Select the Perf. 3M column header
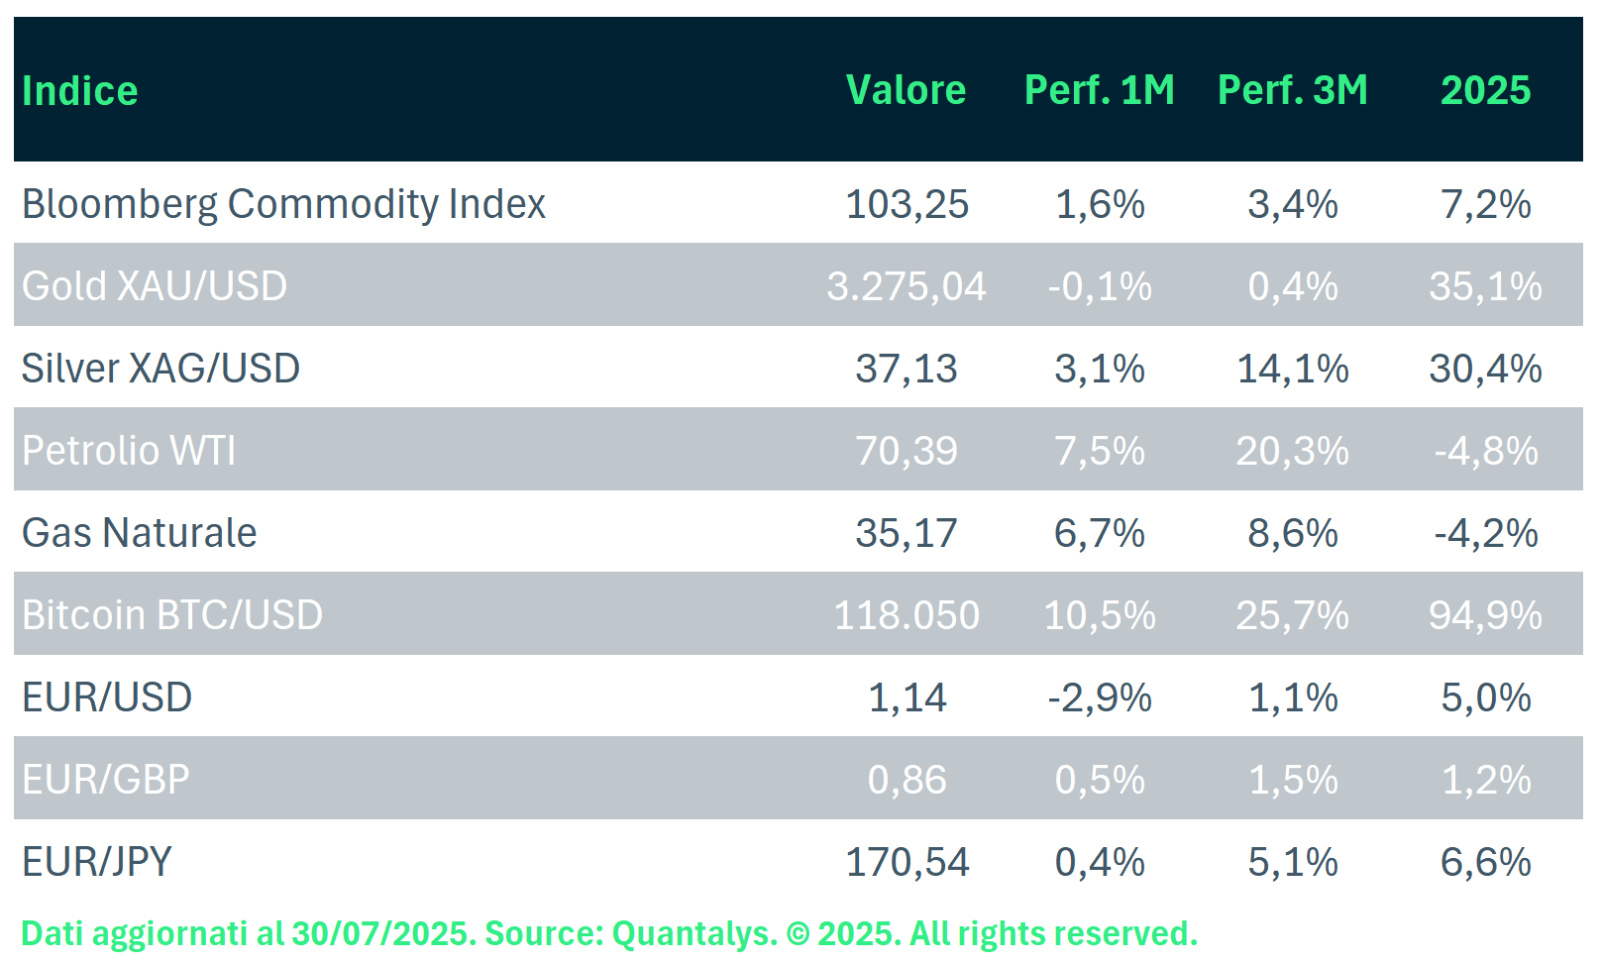The image size is (1600, 964). (x=1292, y=90)
